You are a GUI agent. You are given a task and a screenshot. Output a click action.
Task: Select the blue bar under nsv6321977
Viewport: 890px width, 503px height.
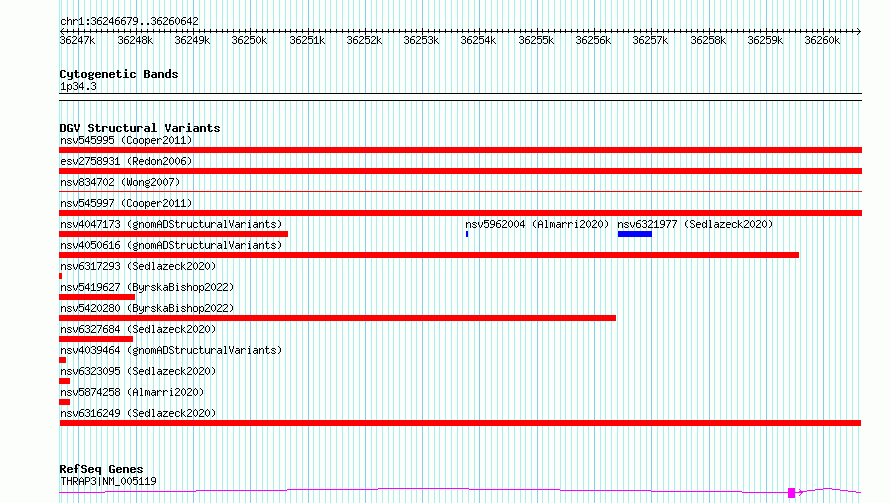coord(635,234)
